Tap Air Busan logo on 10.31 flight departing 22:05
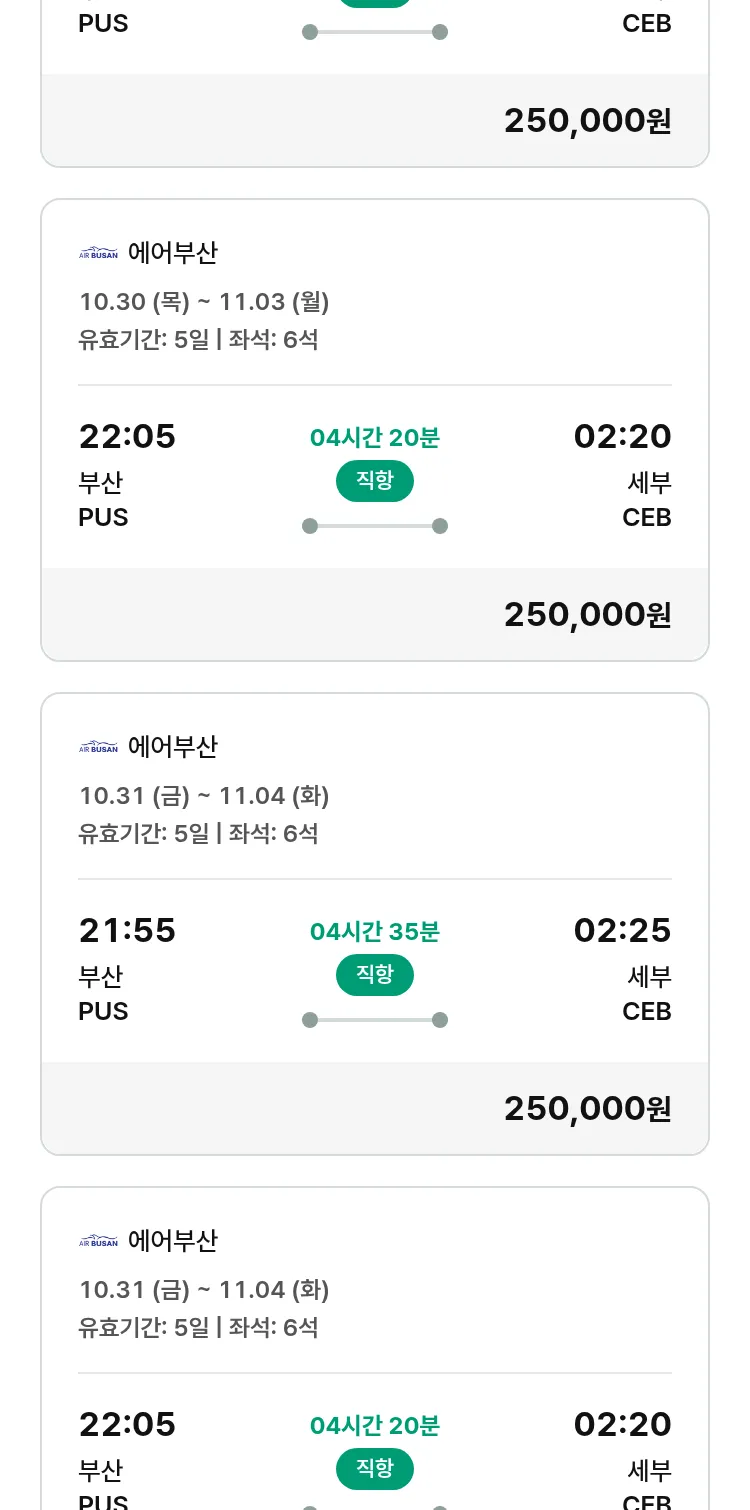The height and width of the screenshot is (1510, 750). point(98,1241)
